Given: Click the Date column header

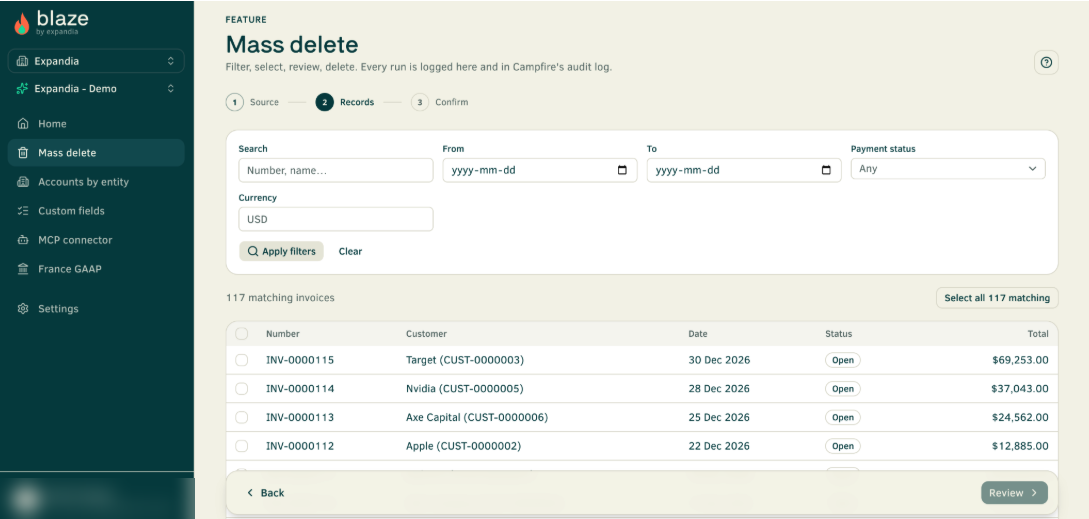Looking at the screenshot, I should tap(698, 333).
